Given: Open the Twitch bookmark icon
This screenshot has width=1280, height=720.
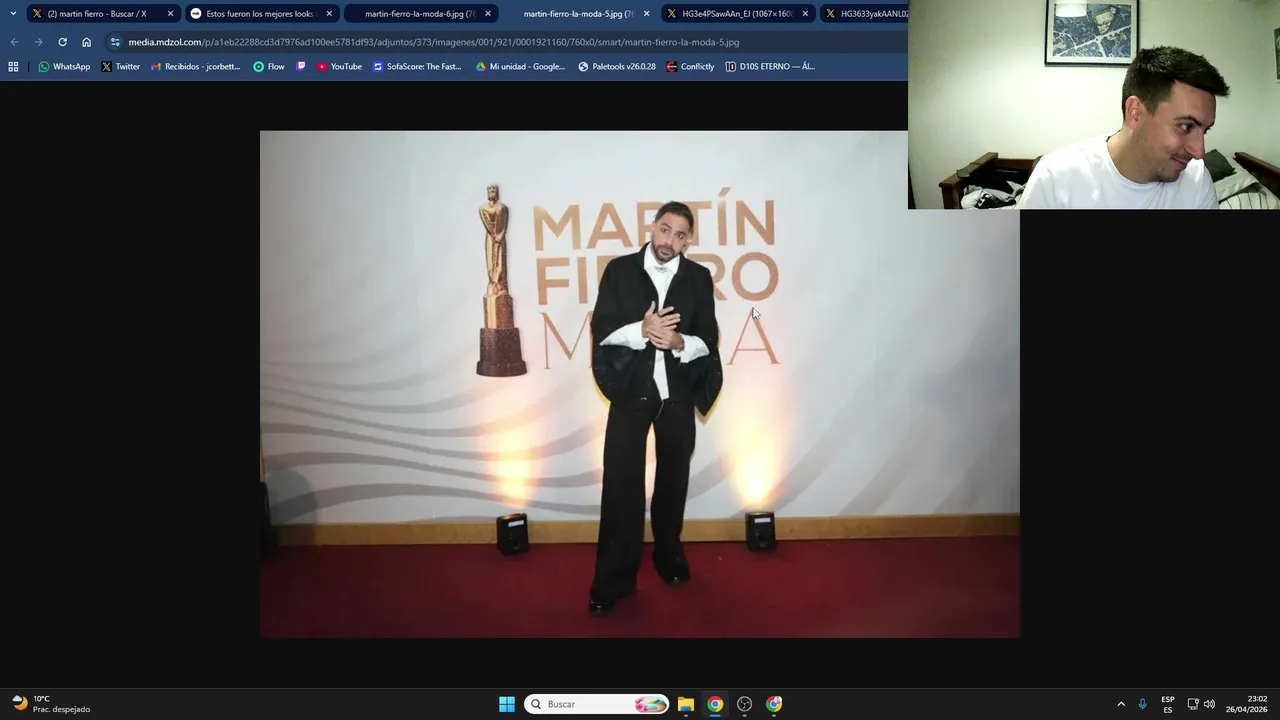Looking at the screenshot, I should click(301, 67).
